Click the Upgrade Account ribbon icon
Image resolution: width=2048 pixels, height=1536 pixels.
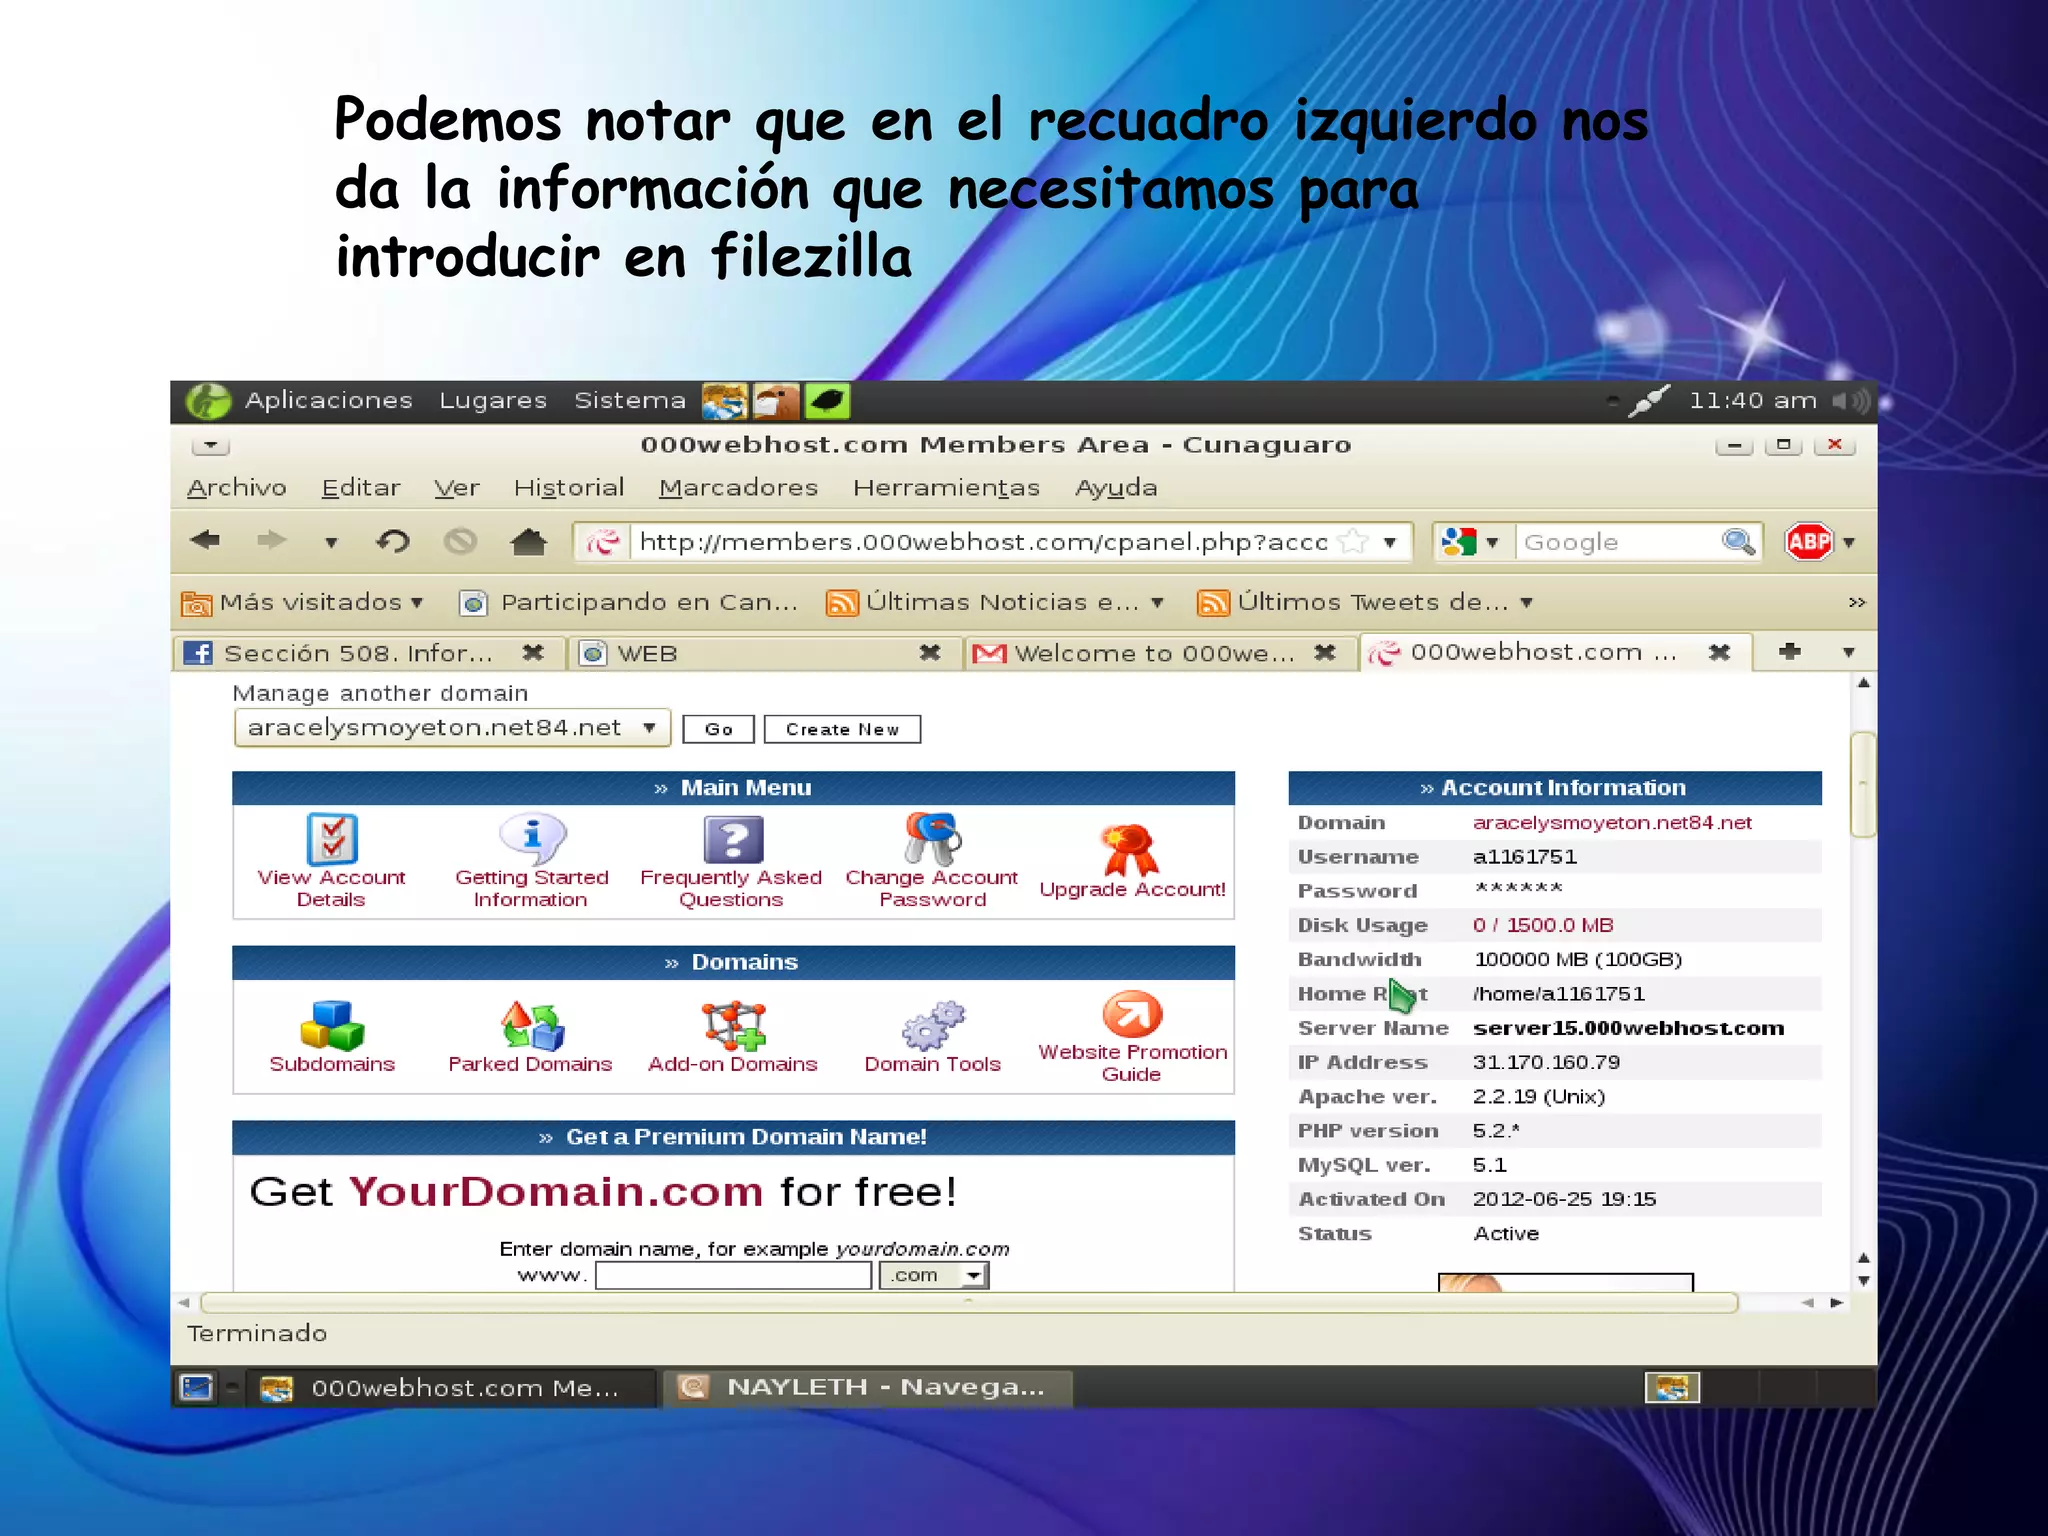1130,850
